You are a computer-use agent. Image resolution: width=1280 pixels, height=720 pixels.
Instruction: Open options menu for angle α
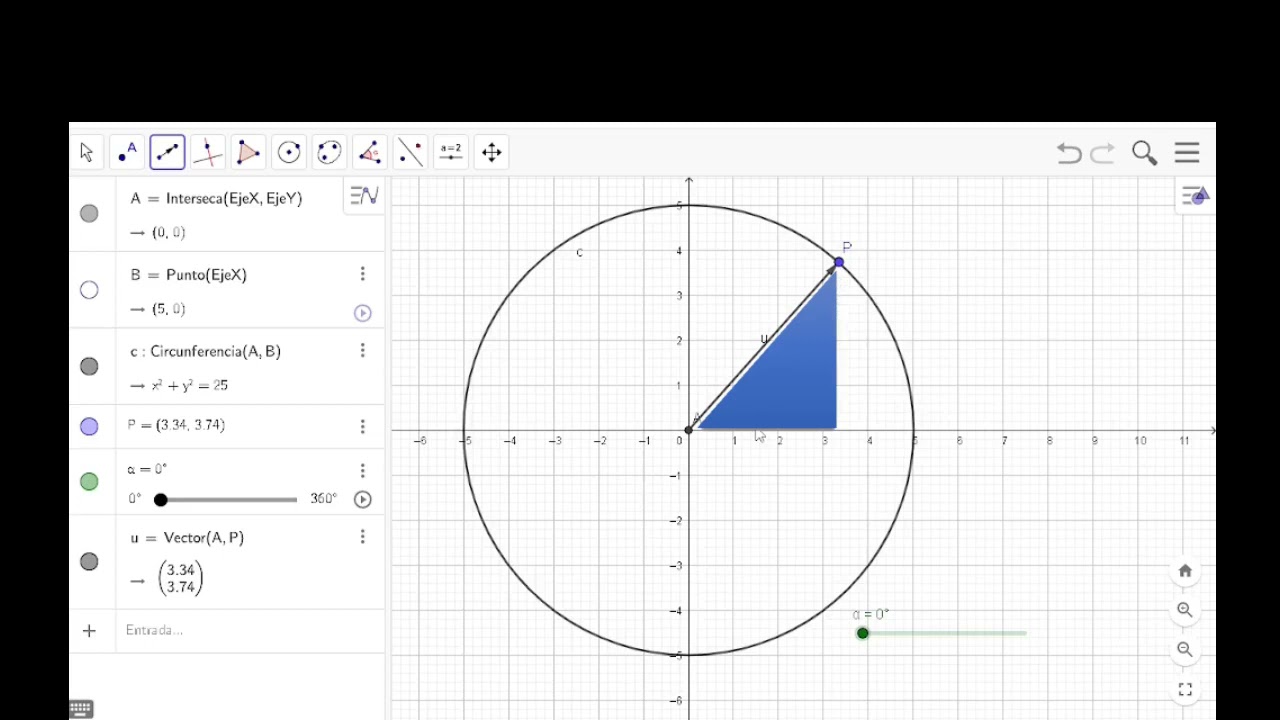[x=363, y=470]
